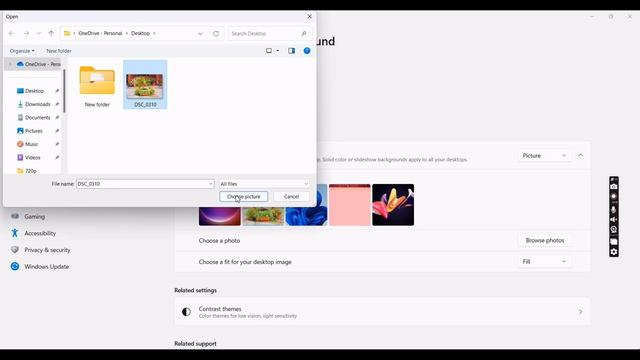Screen dimensions: 640x360
Task: Click the Windows Update arrows icon
Action: click(x=15, y=267)
